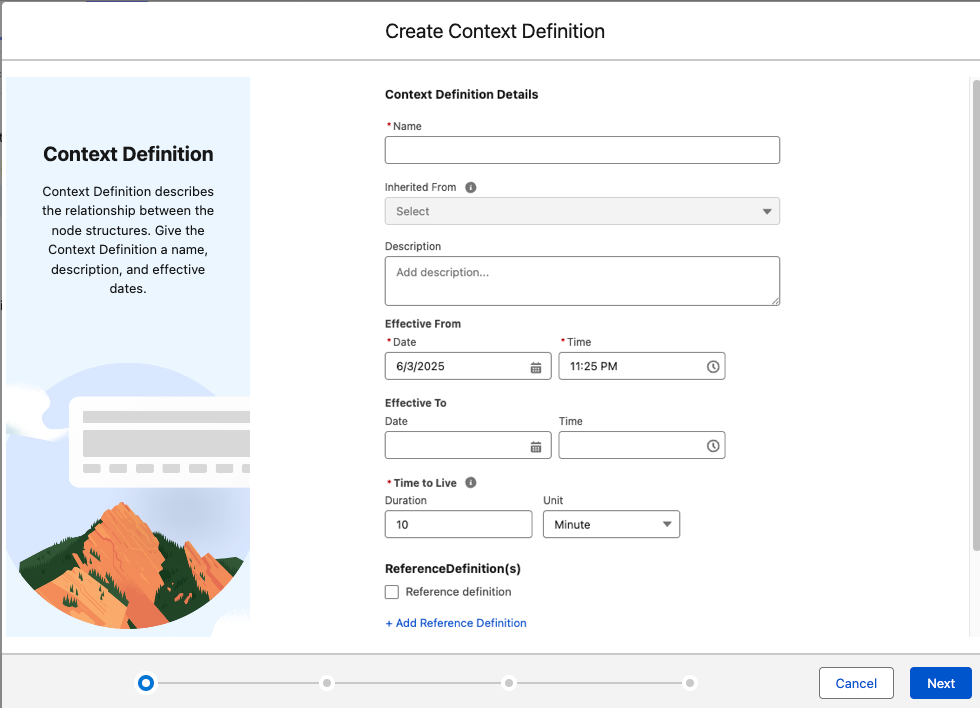Edit the Duration value of 10
The image size is (980, 708).
(x=458, y=524)
